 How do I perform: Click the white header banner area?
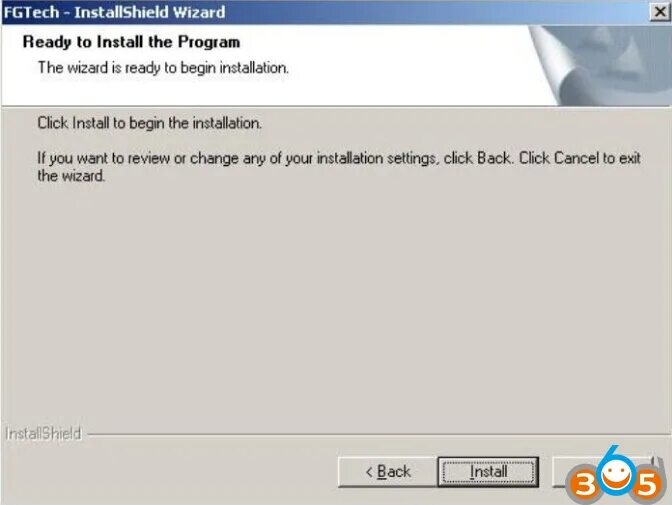click(x=266, y=65)
